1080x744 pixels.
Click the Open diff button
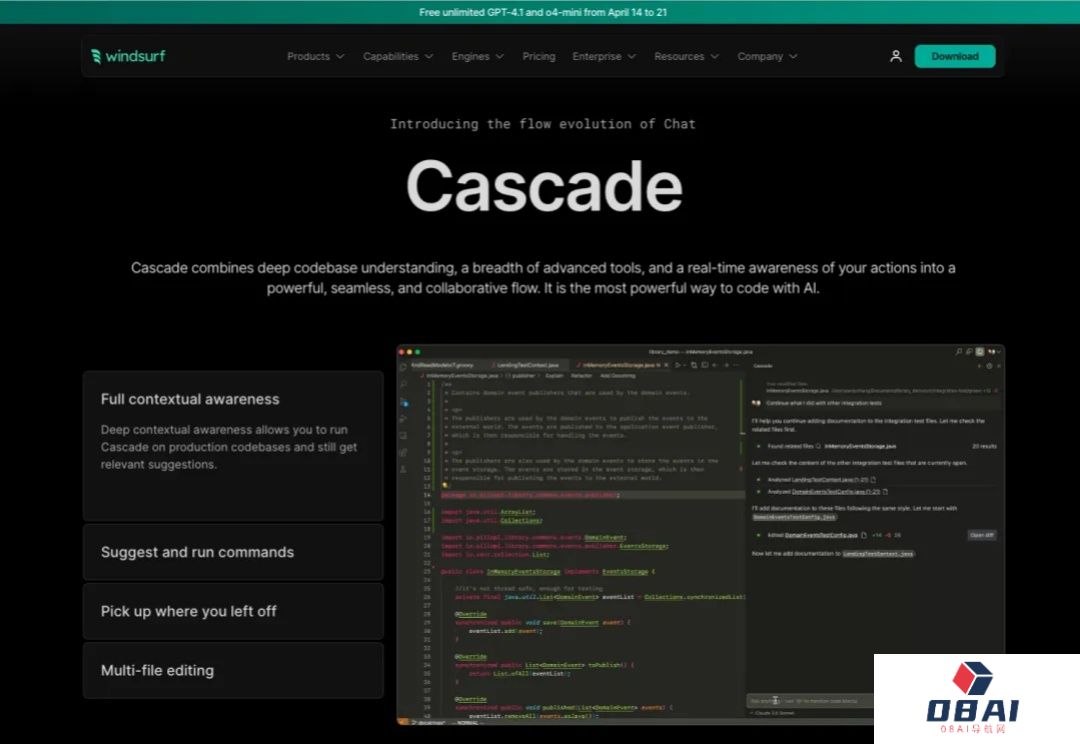point(982,535)
